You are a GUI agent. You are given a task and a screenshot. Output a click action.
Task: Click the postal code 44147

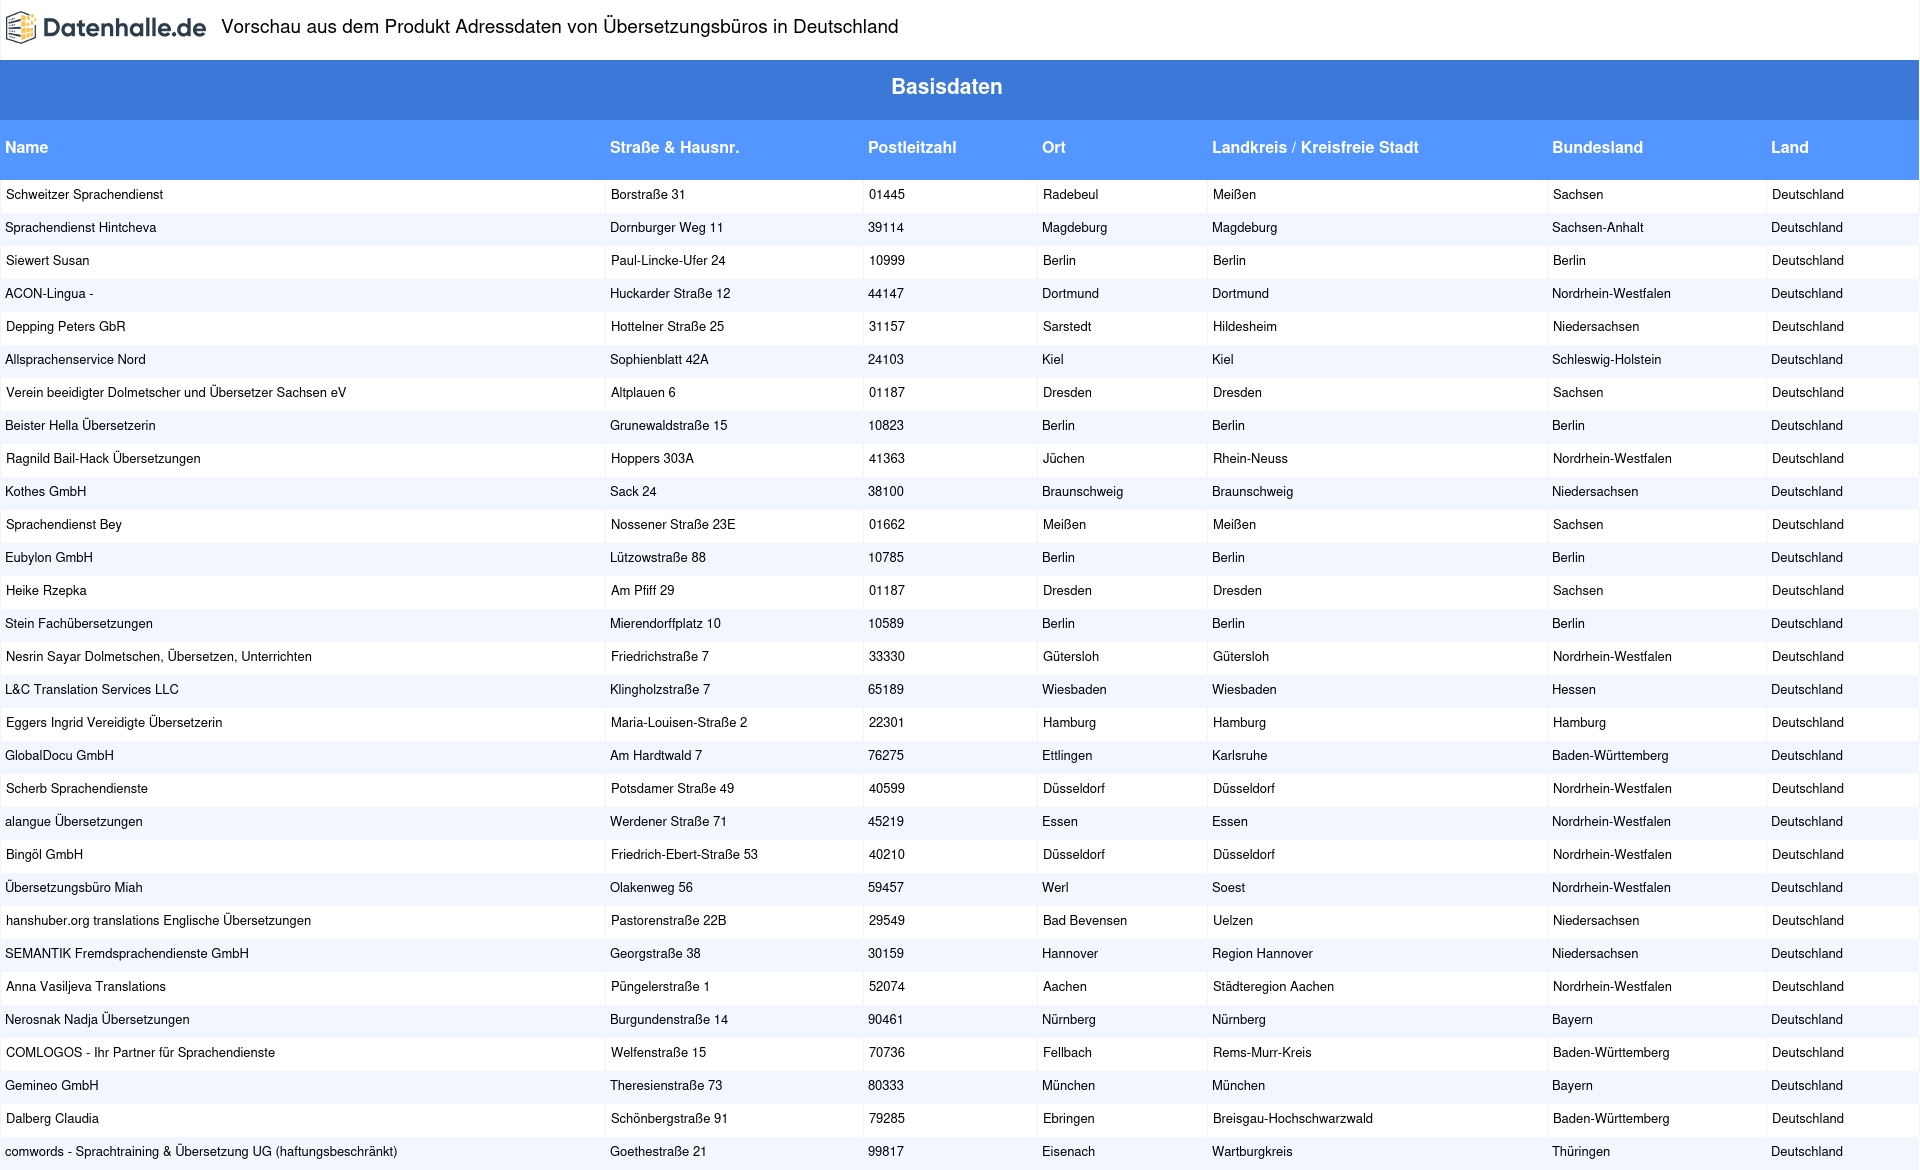[x=886, y=294]
